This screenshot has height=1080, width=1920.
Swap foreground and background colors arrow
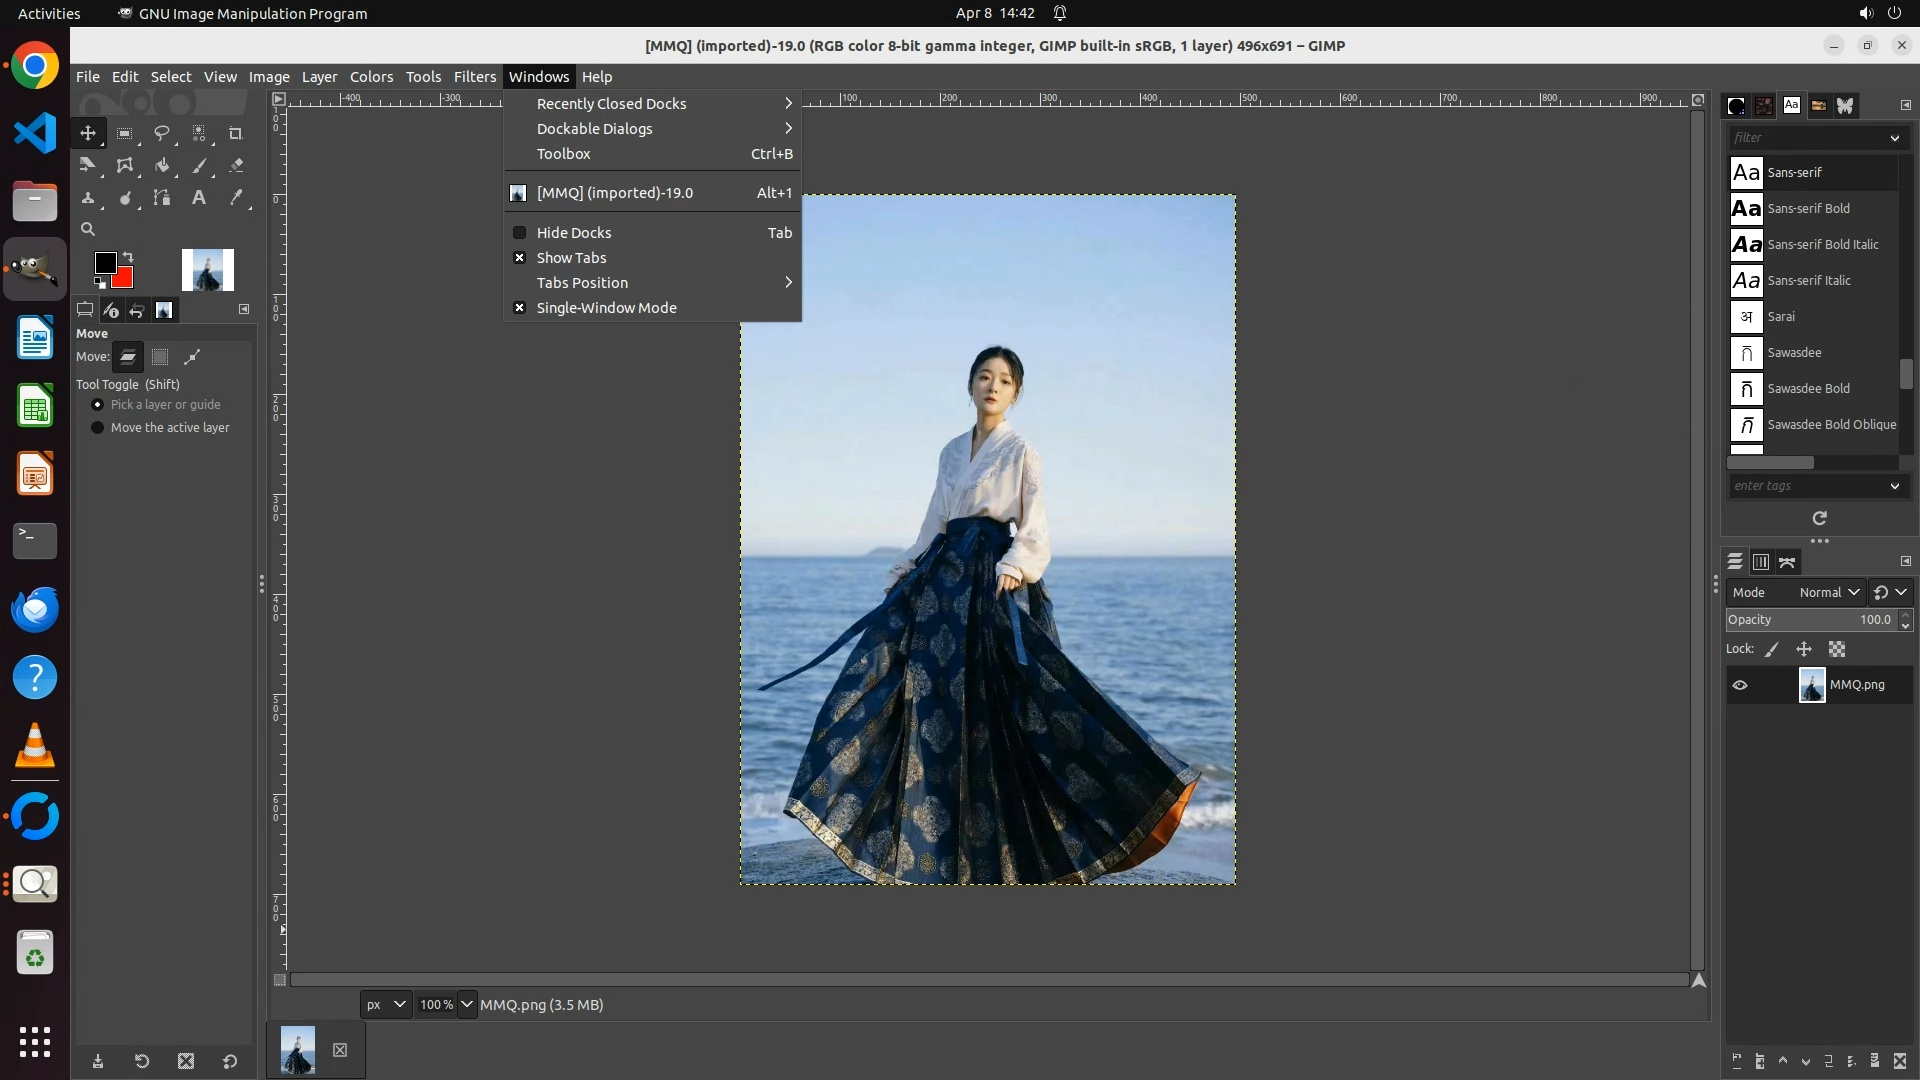[x=128, y=257]
